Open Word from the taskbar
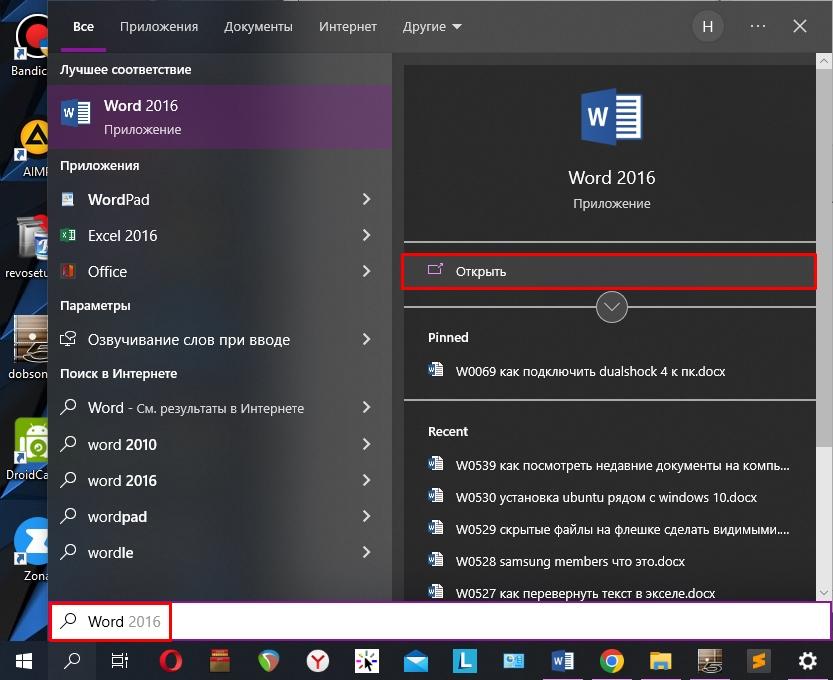The image size is (833, 680). (562, 661)
